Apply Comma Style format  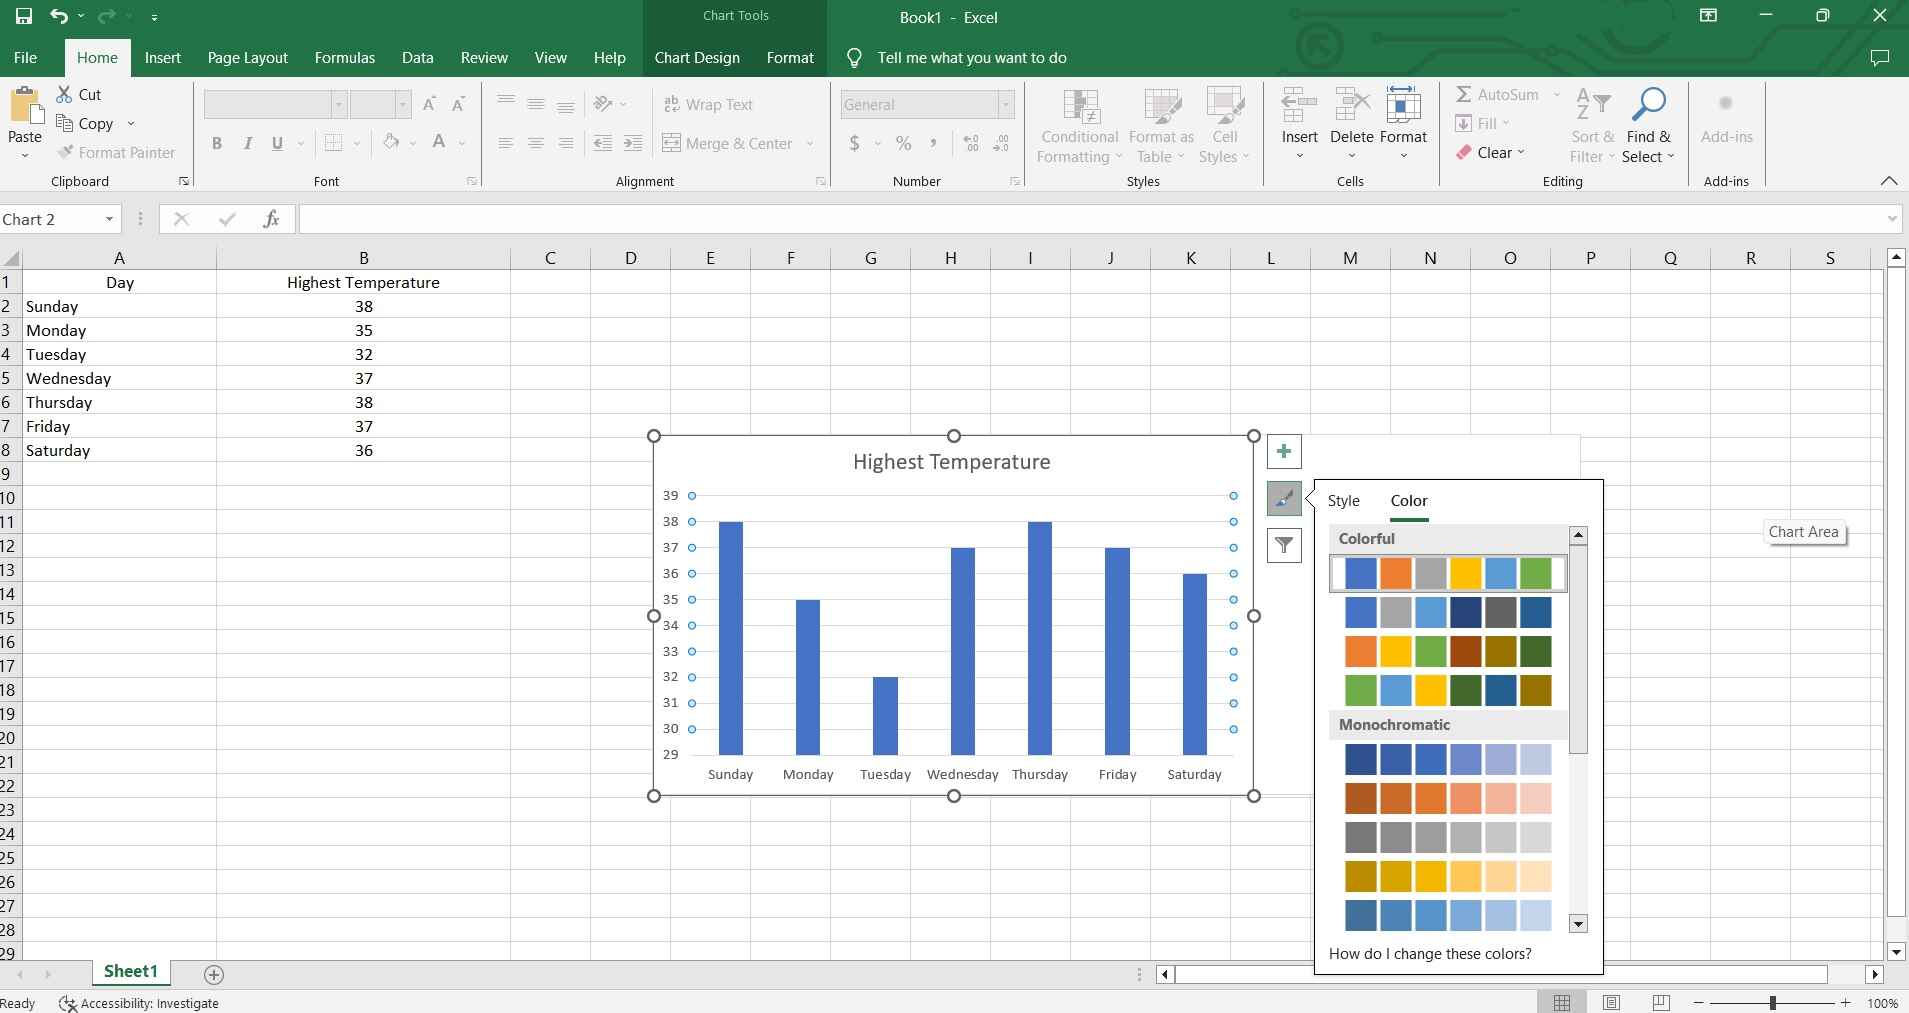933,143
